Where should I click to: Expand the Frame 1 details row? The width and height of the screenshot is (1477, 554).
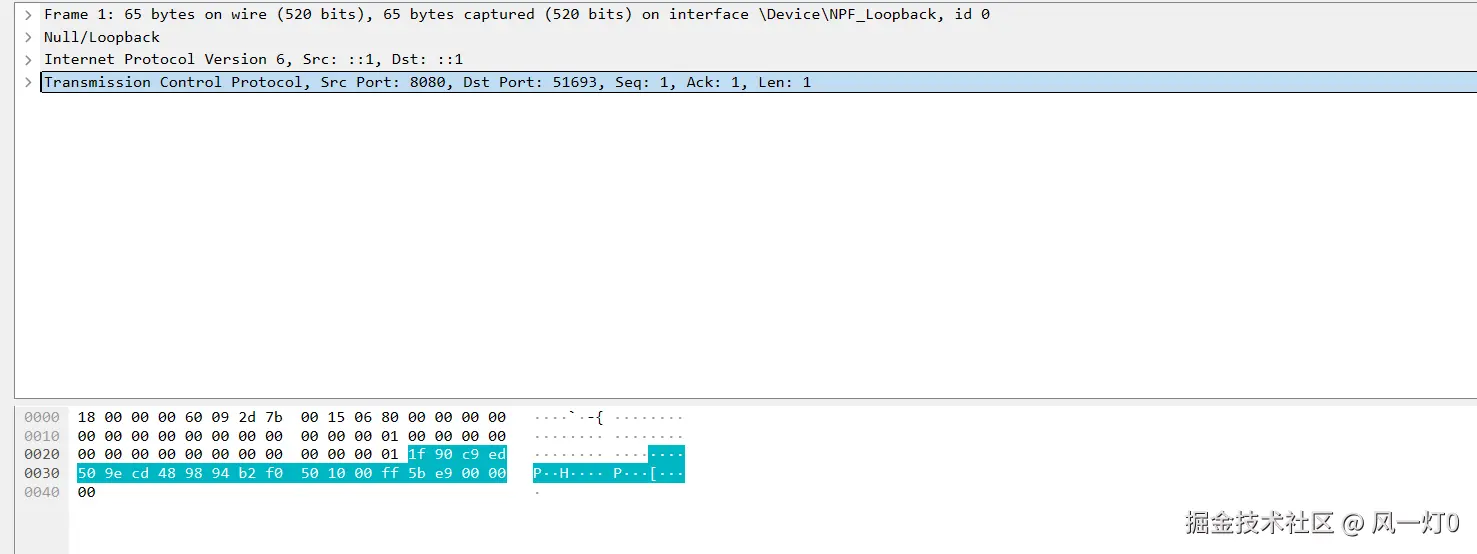pos(28,15)
